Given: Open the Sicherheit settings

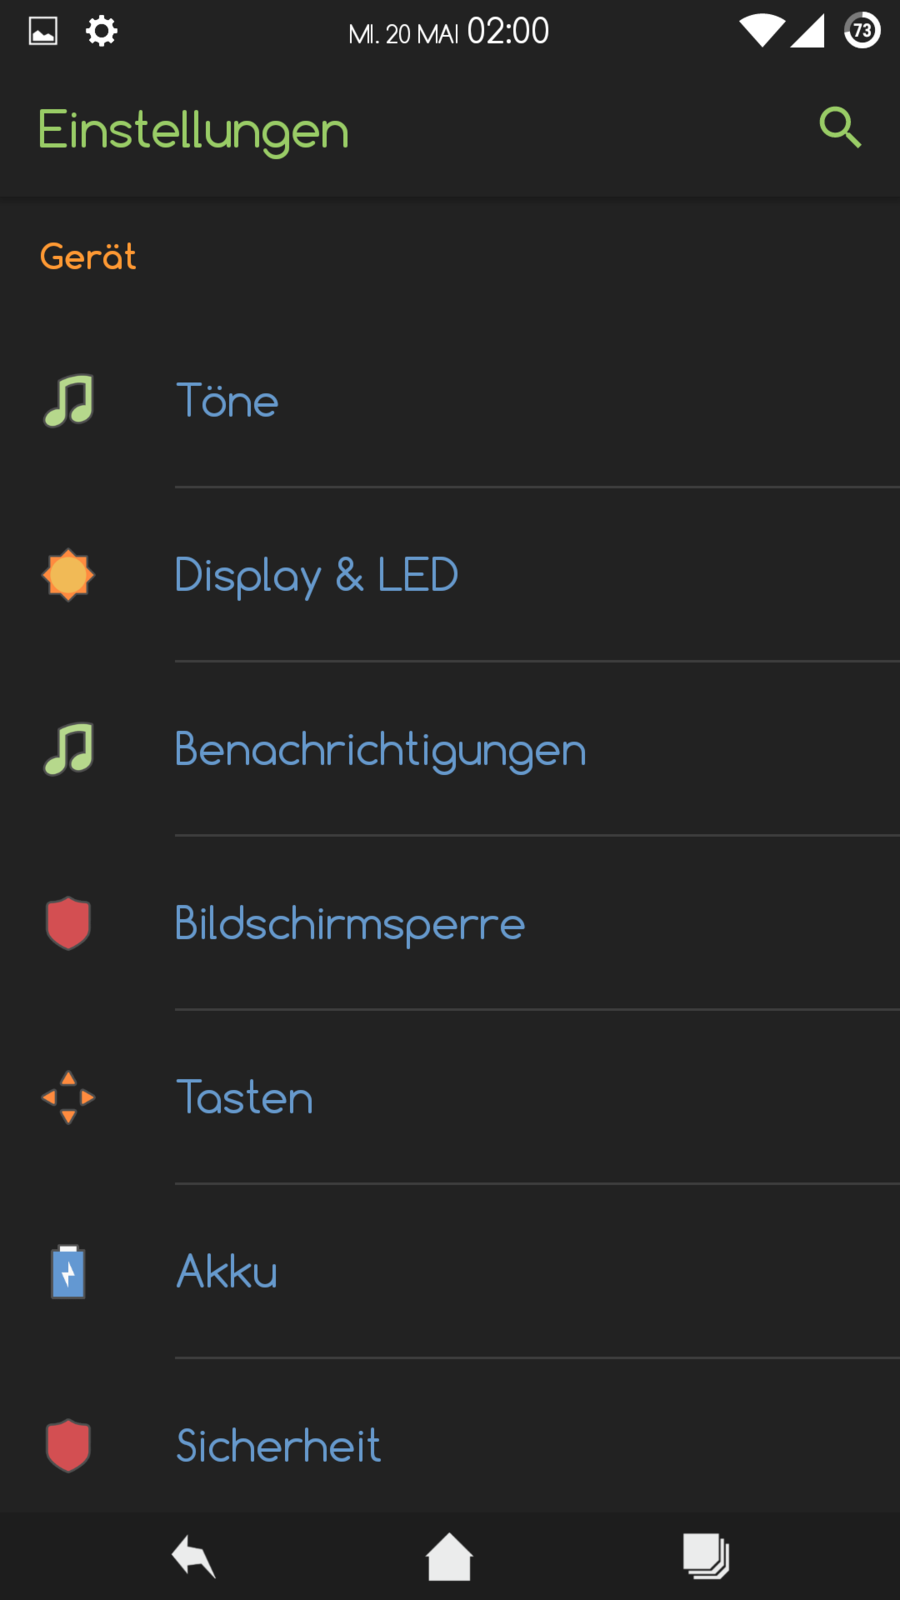Looking at the screenshot, I should pyautogui.click(x=279, y=1445).
